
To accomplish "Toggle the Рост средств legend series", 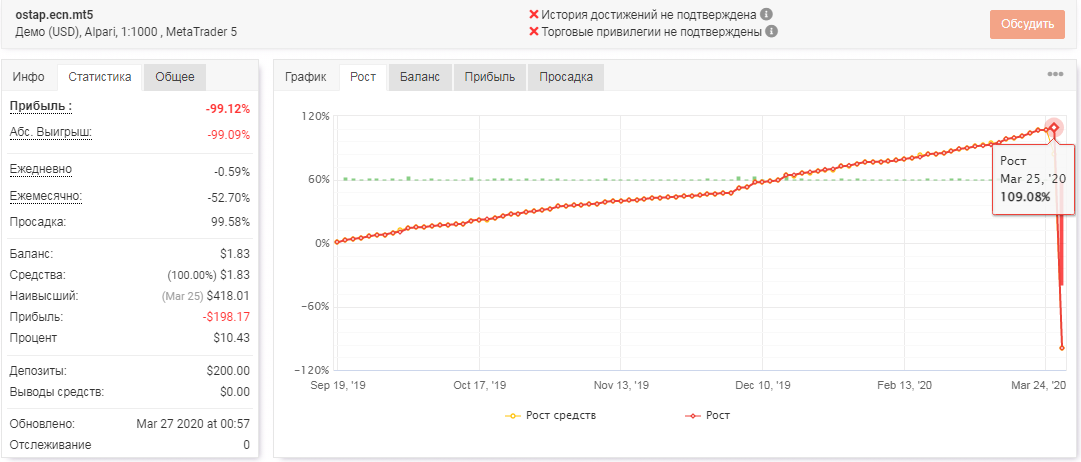I will point(551,416).
